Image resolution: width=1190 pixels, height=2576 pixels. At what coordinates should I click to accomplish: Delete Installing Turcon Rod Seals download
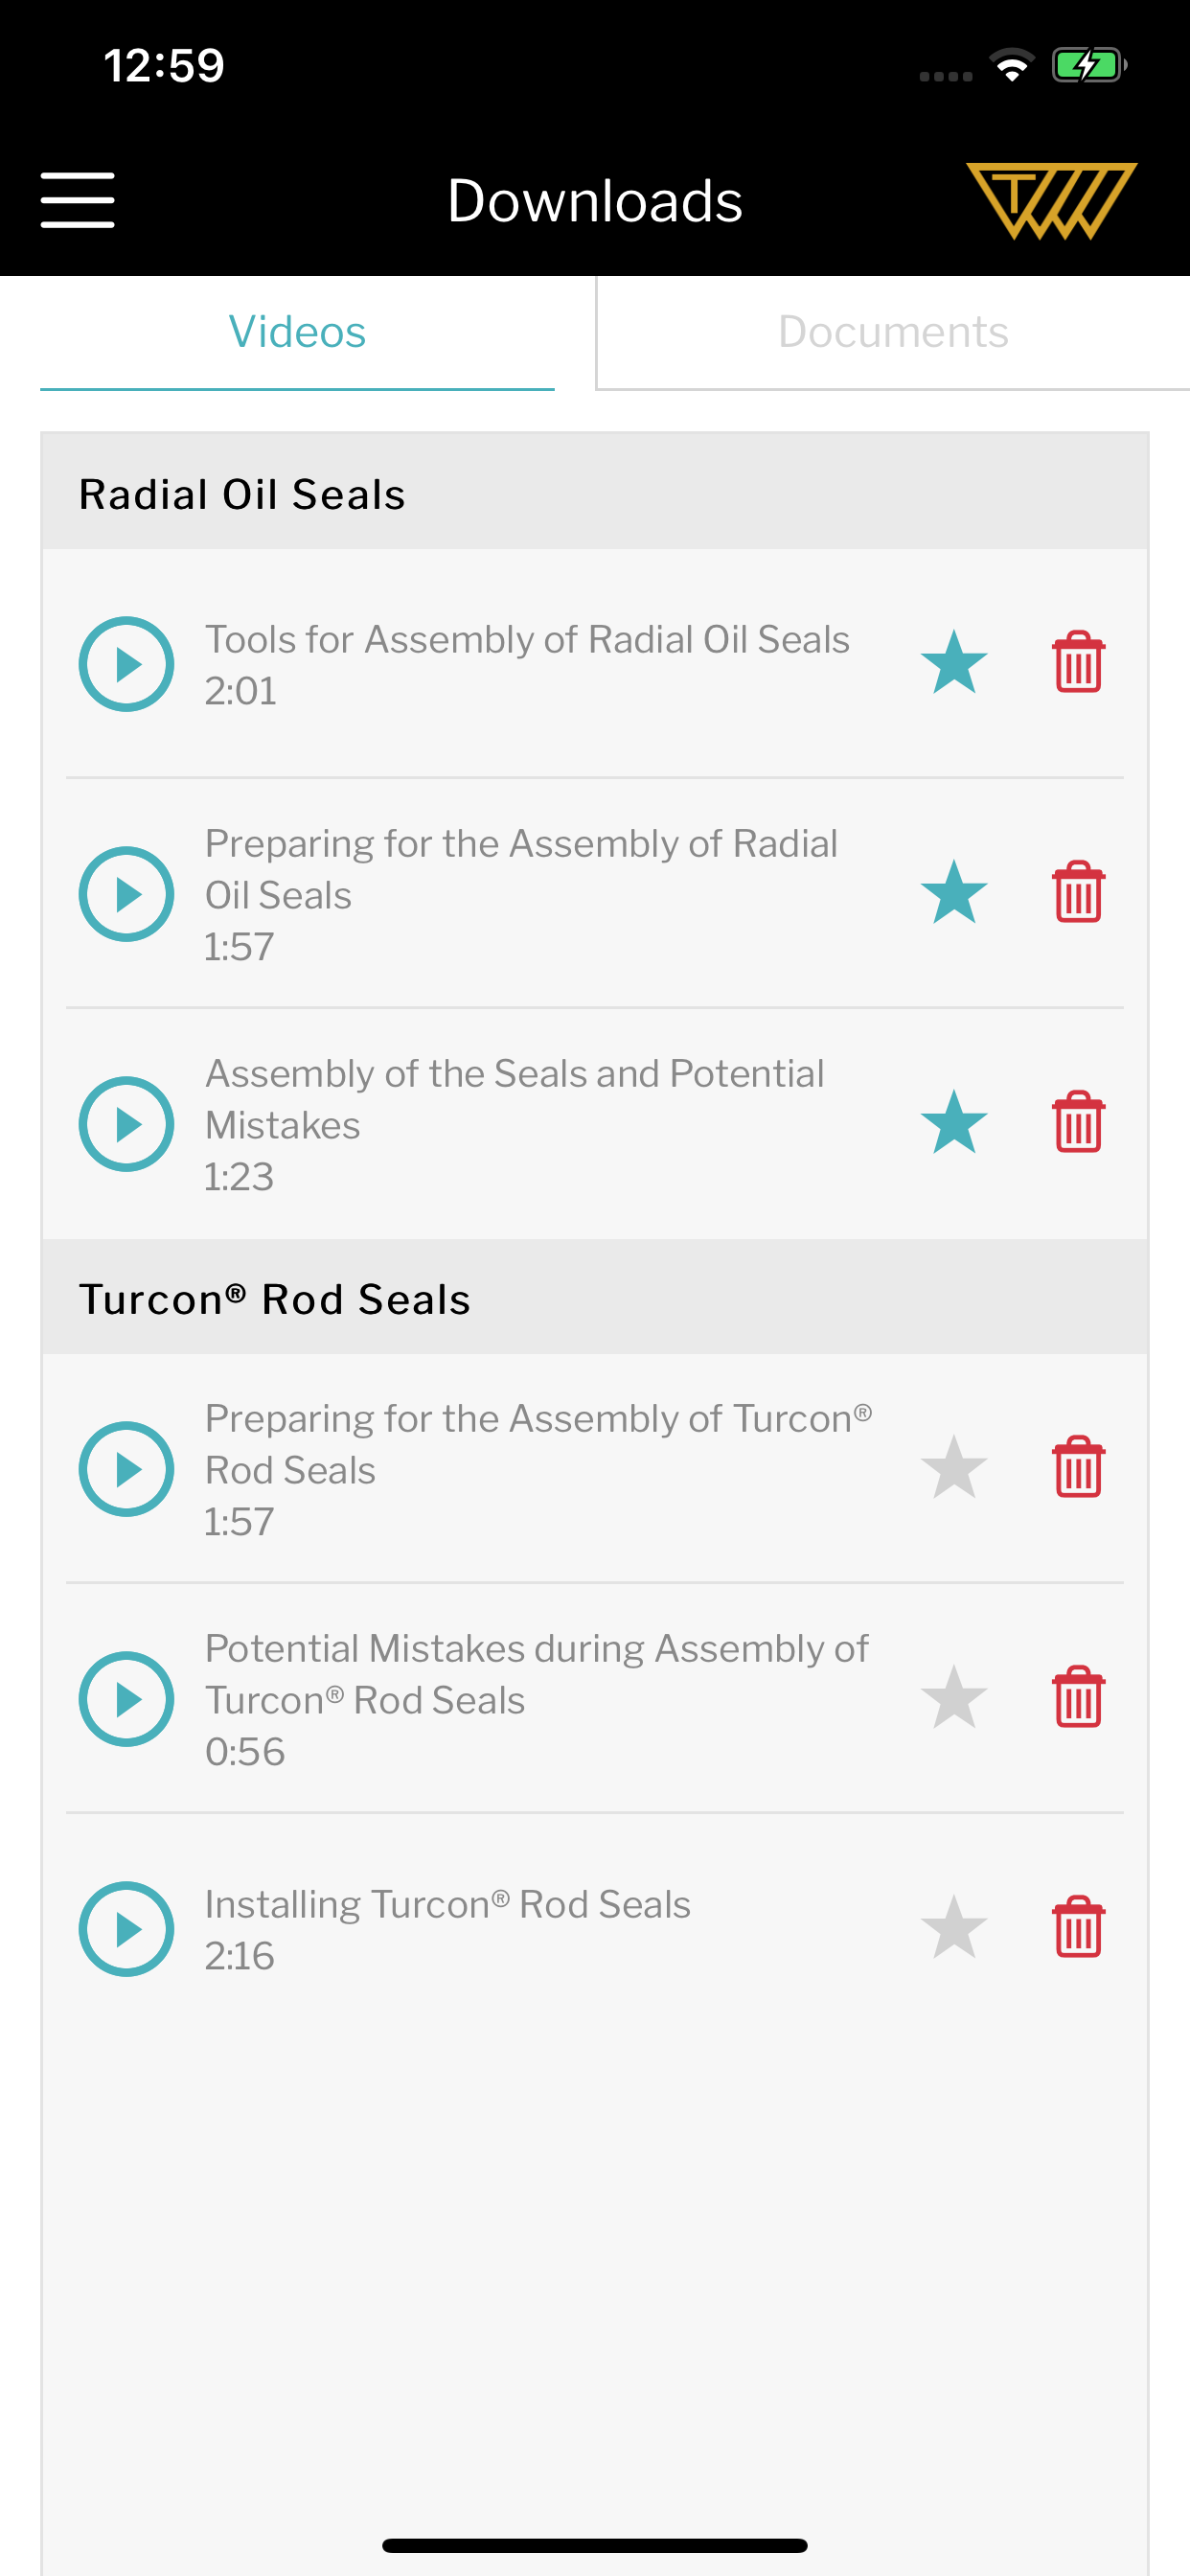point(1078,1927)
